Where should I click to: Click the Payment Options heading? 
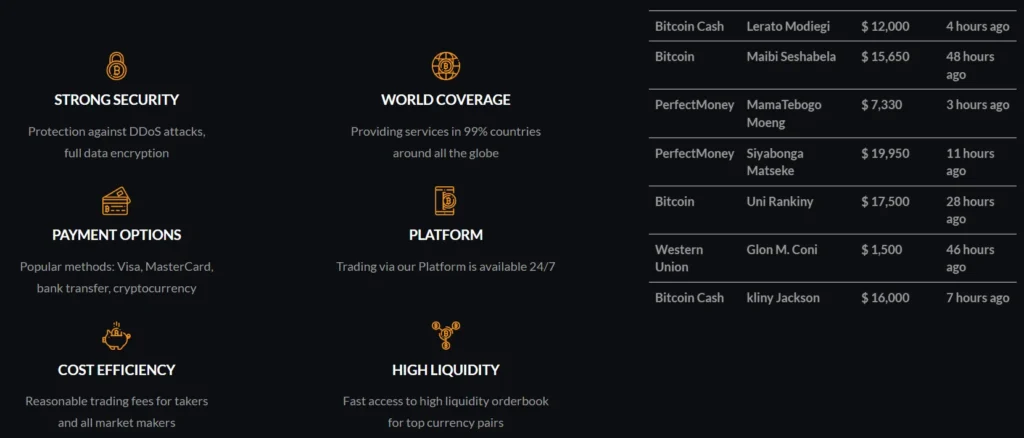(116, 235)
